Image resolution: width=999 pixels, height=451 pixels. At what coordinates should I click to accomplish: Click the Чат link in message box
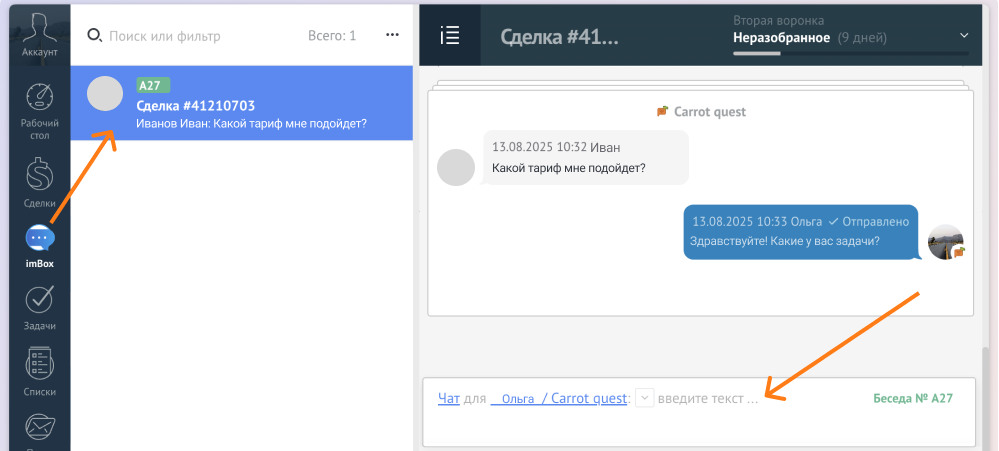[449, 398]
